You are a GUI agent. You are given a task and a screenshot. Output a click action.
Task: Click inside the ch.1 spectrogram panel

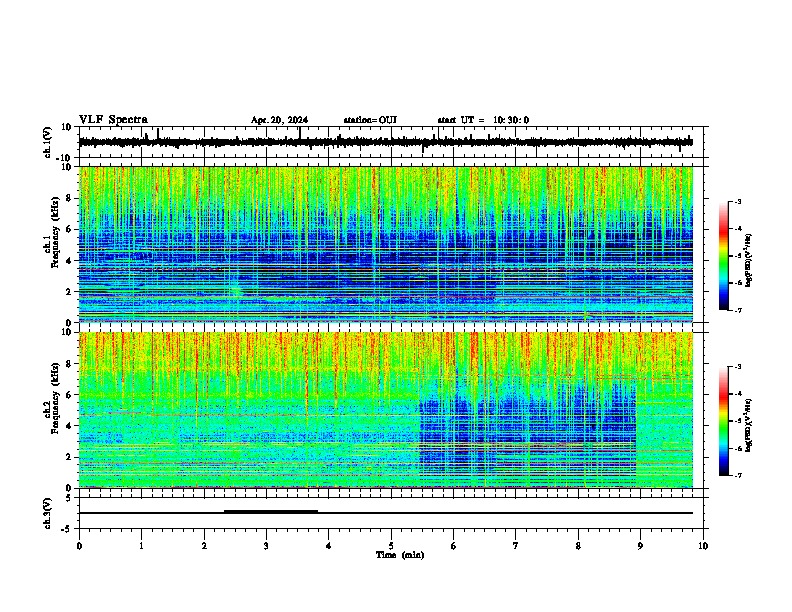tap(386, 244)
